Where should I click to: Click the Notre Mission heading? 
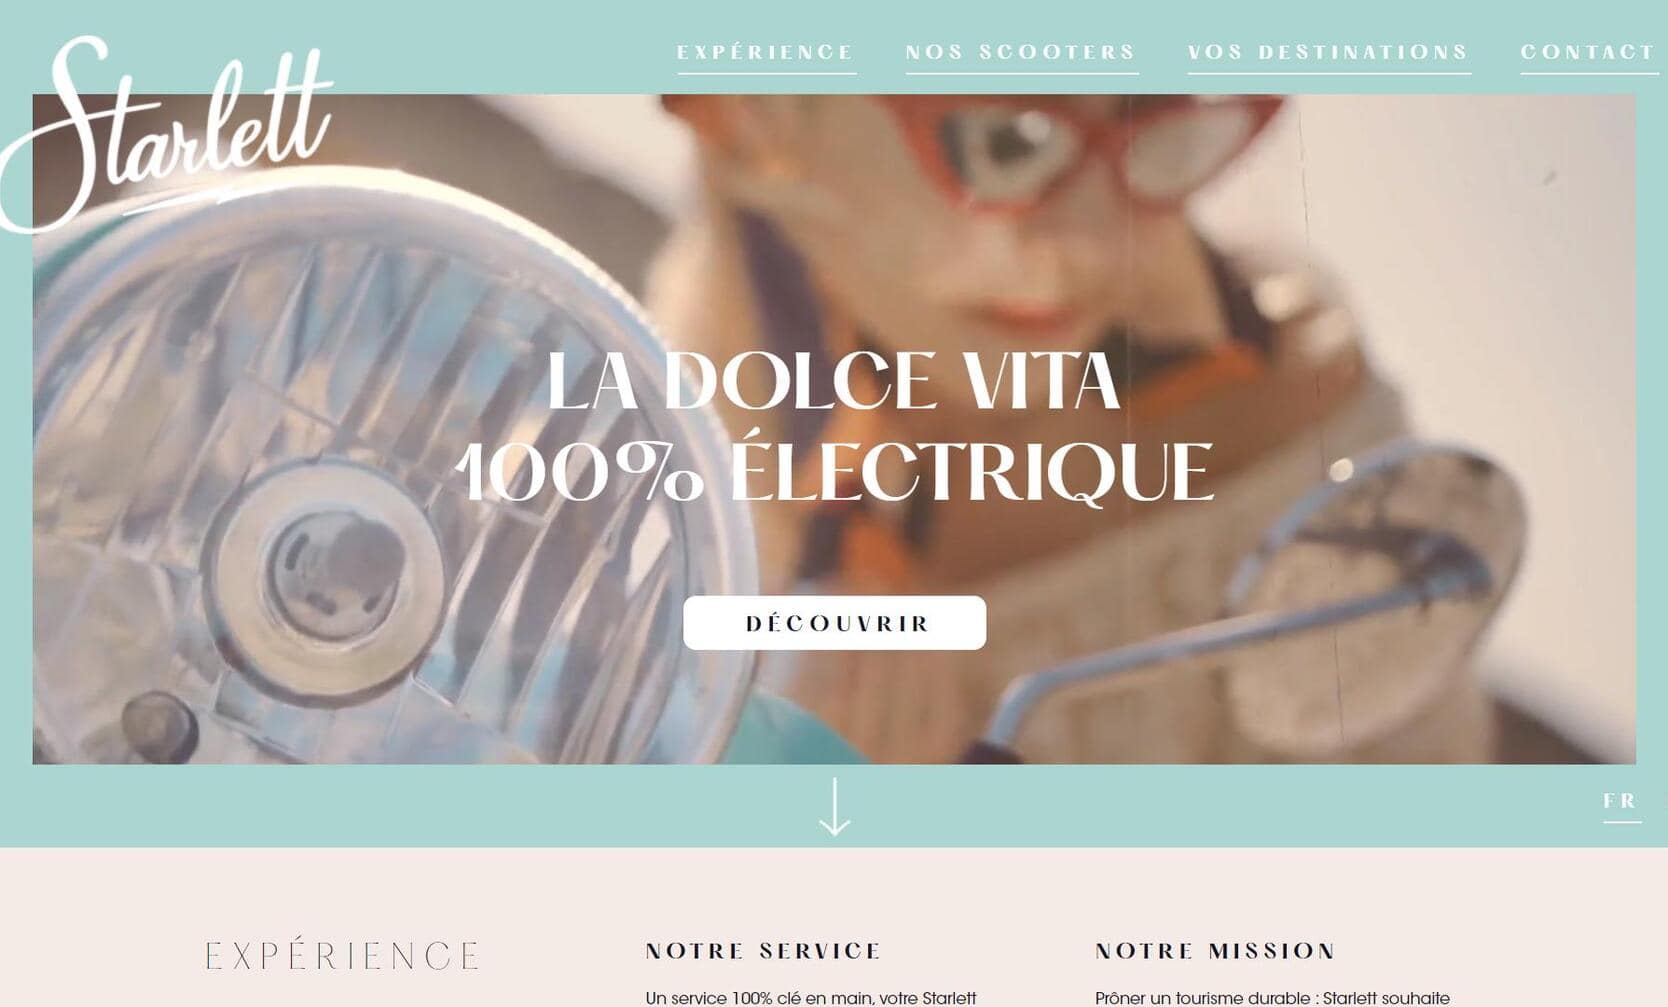(1215, 951)
